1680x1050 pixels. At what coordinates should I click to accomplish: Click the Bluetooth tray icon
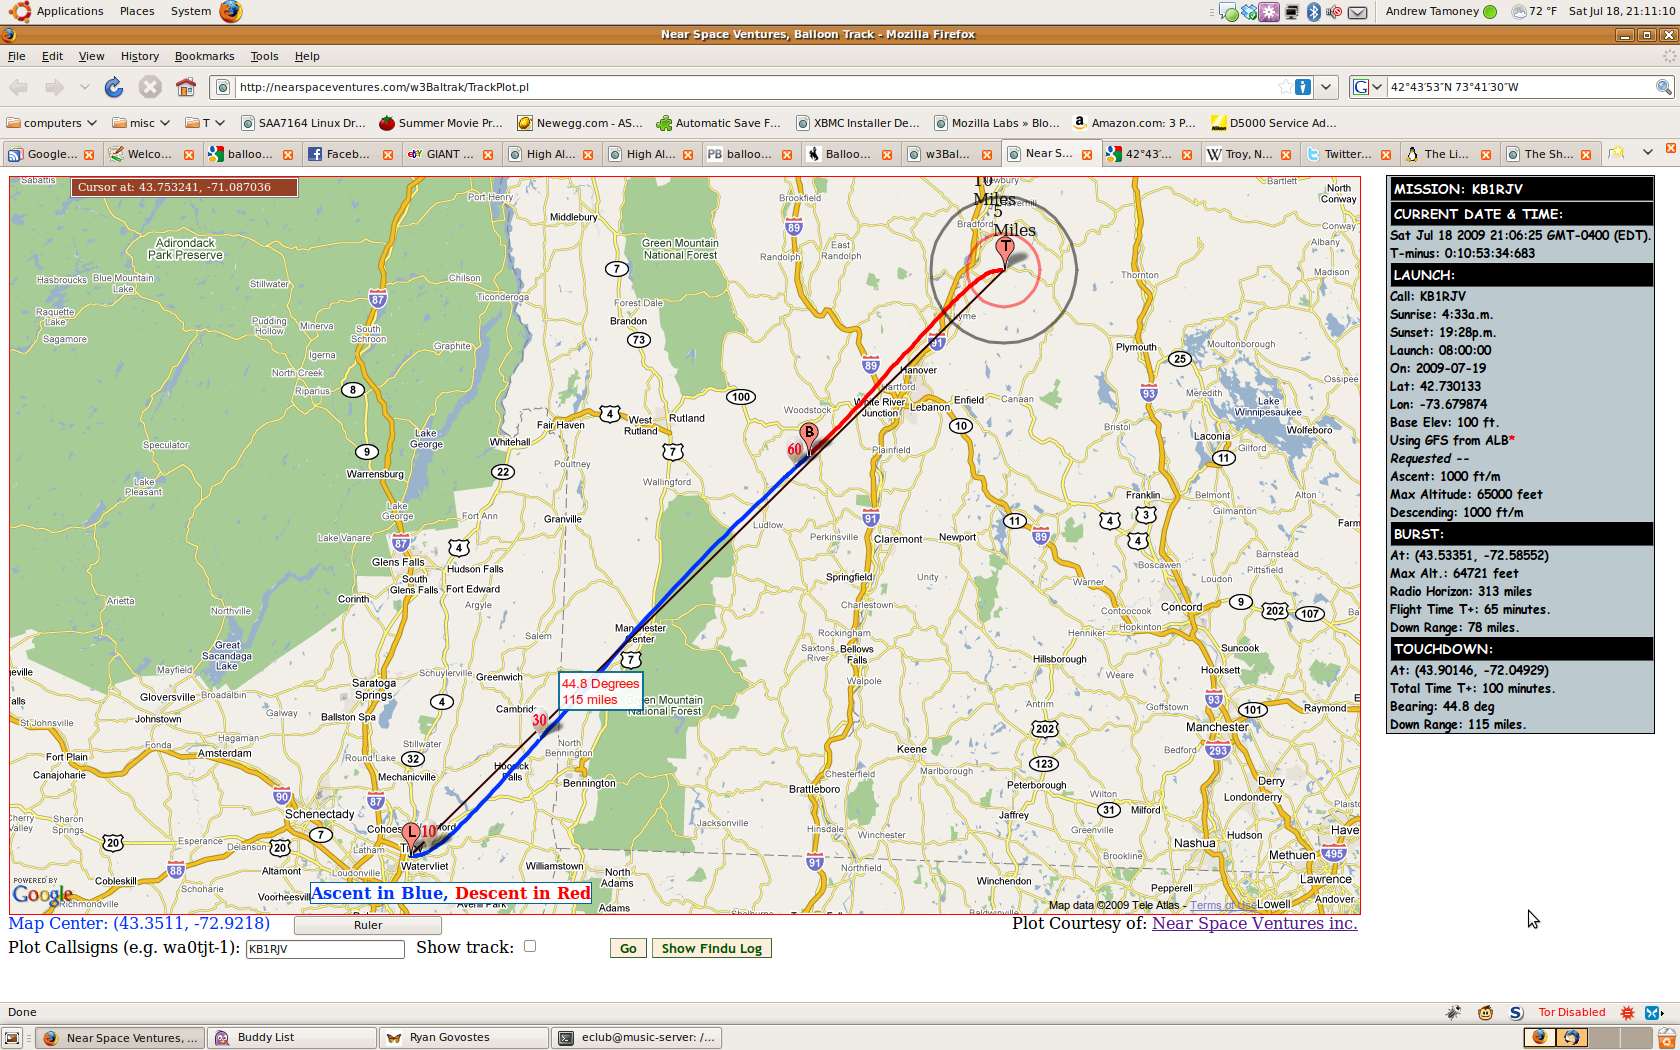click(1314, 12)
